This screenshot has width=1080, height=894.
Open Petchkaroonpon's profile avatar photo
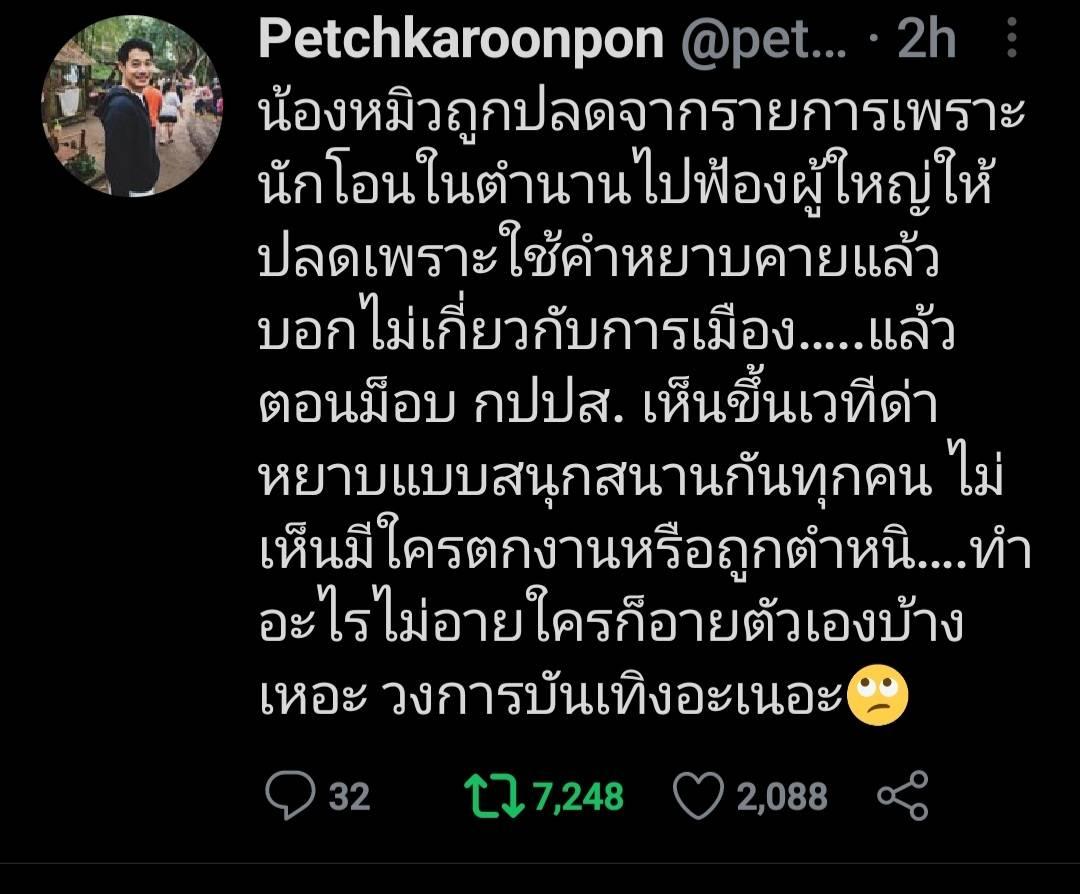tap(132, 107)
